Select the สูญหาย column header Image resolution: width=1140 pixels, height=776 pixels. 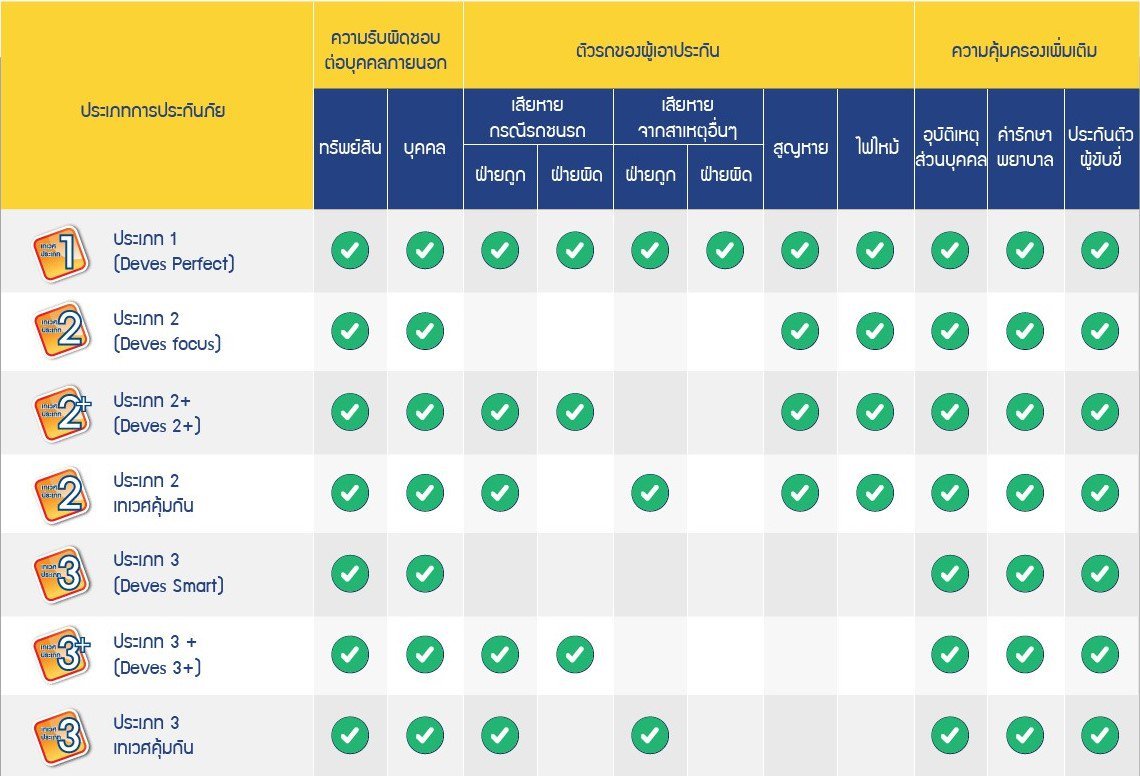[x=800, y=149]
